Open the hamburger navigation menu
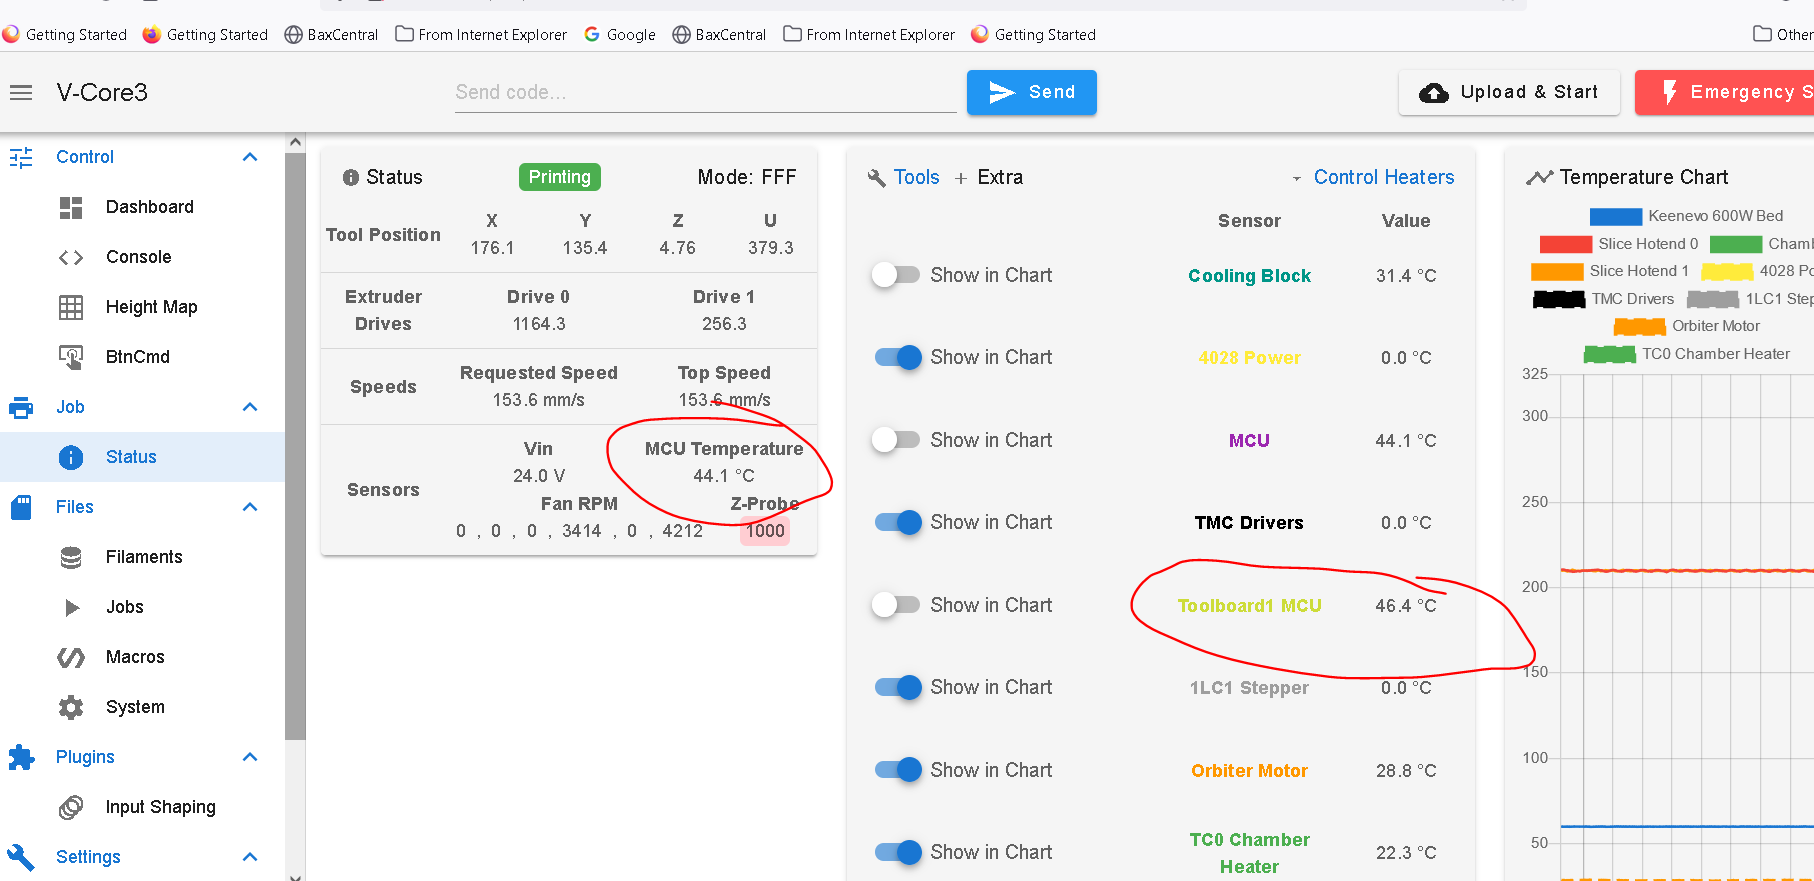 pyautogui.click(x=21, y=93)
